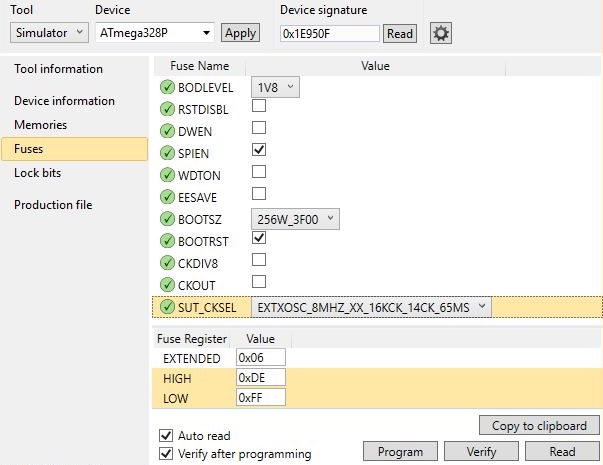
Task: Click green check icon next to WDTON
Action: click(x=167, y=173)
